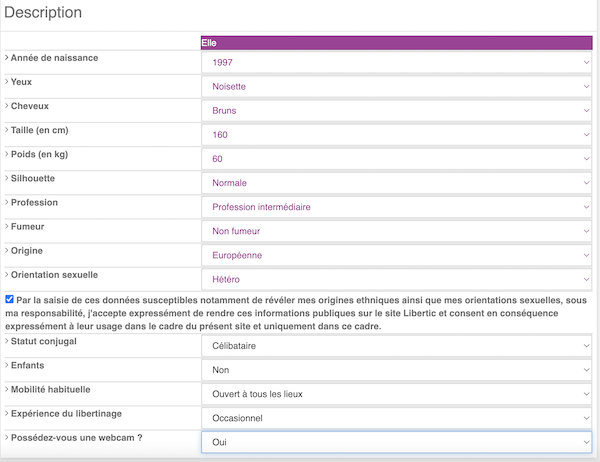
Task: Open the Silhouette dropdown showing Normale
Action: 397,182
